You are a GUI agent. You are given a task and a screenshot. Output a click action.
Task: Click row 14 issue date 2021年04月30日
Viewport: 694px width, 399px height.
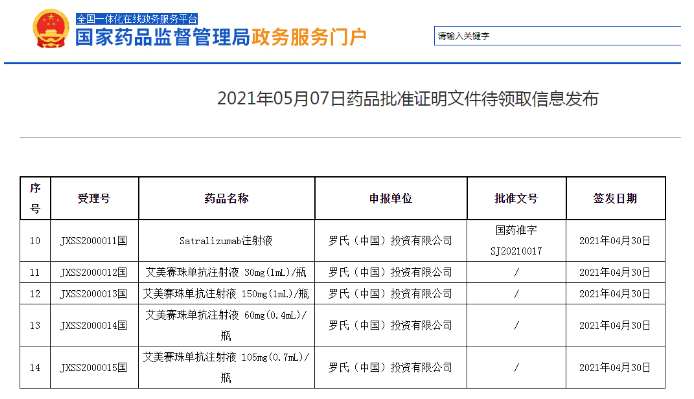616,368
